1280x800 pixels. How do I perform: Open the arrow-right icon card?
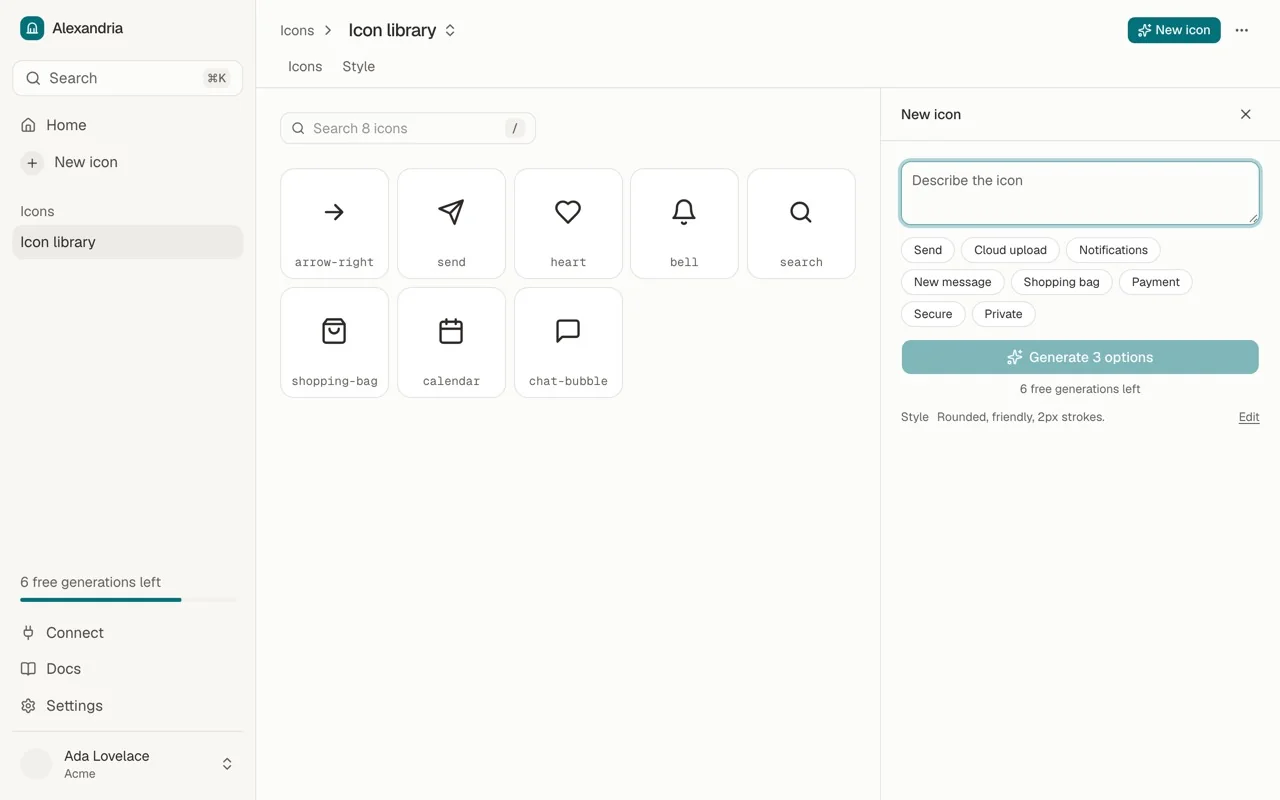click(334, 223)
